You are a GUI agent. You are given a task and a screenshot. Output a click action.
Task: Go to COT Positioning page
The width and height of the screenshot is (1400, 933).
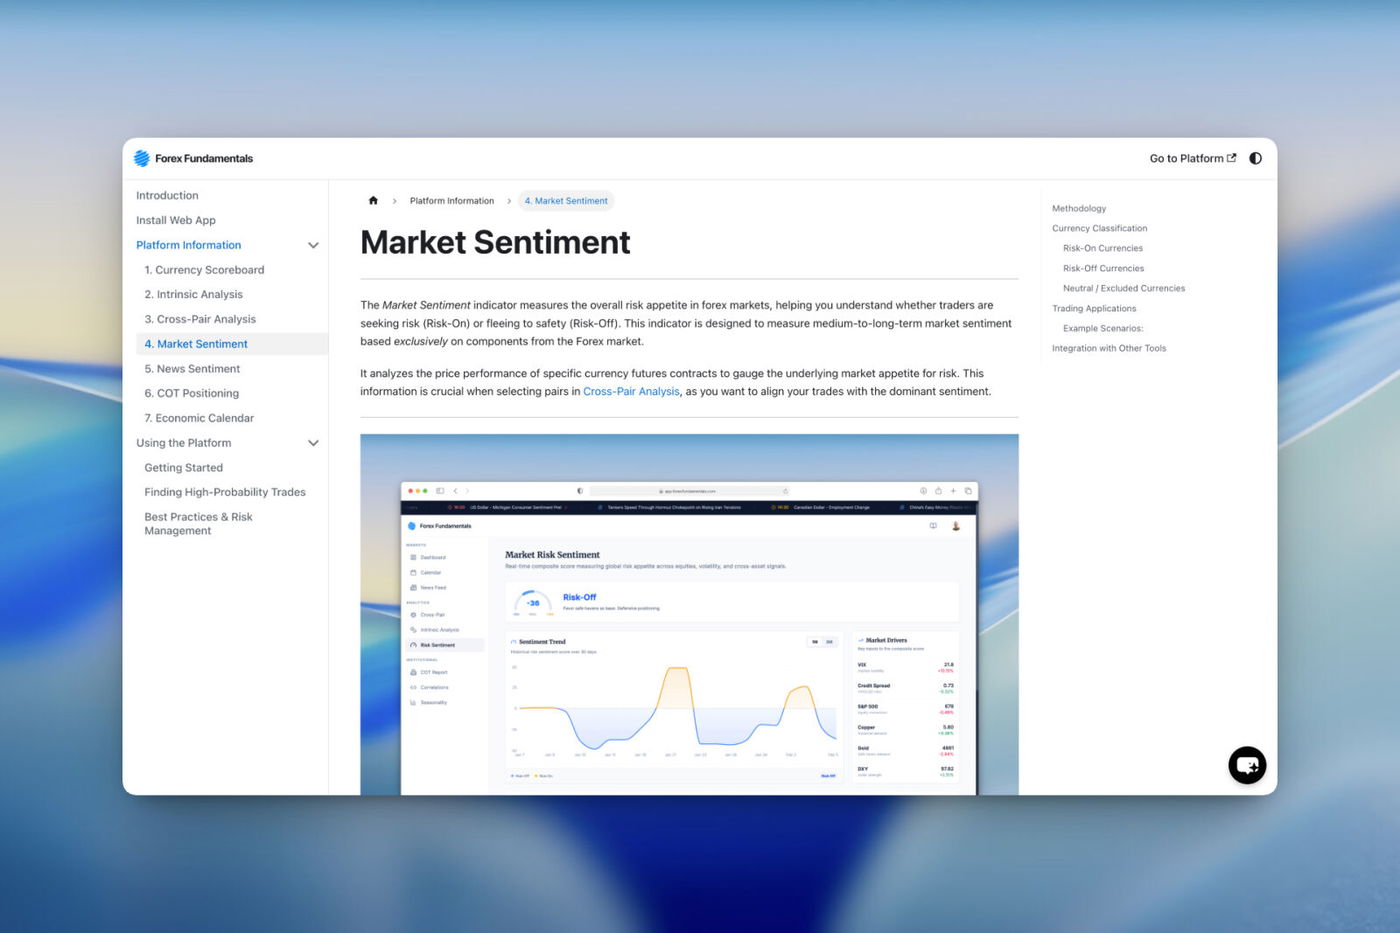coord(191,394)
